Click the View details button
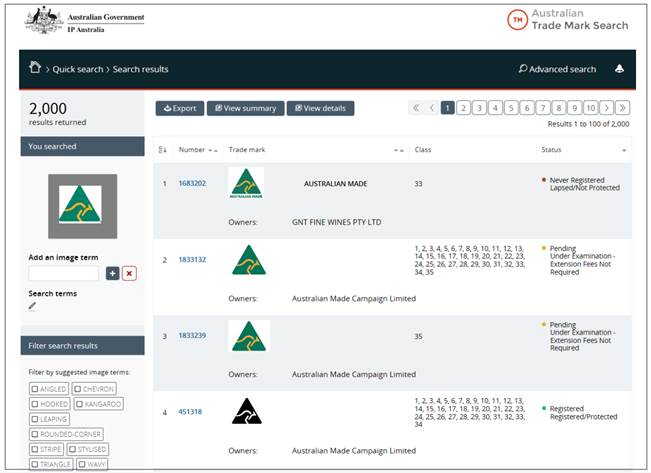 (x=320, y=108)
